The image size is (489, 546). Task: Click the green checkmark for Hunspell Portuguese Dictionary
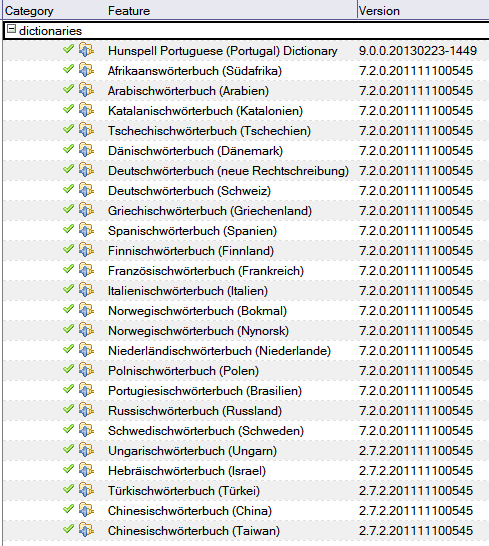(x=69, y=49)
